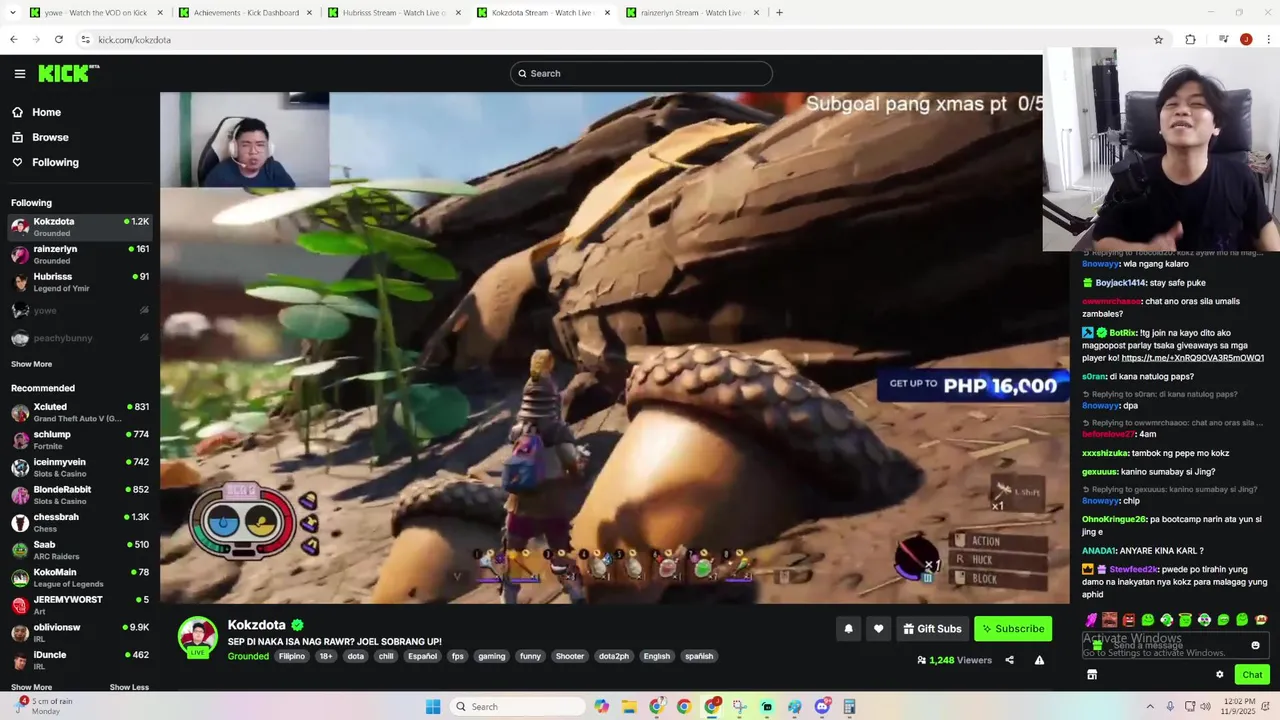Viewport: 1280px width, 720px height.
Task: Click the Subscribe button
Action: [x=1013, y=629]
